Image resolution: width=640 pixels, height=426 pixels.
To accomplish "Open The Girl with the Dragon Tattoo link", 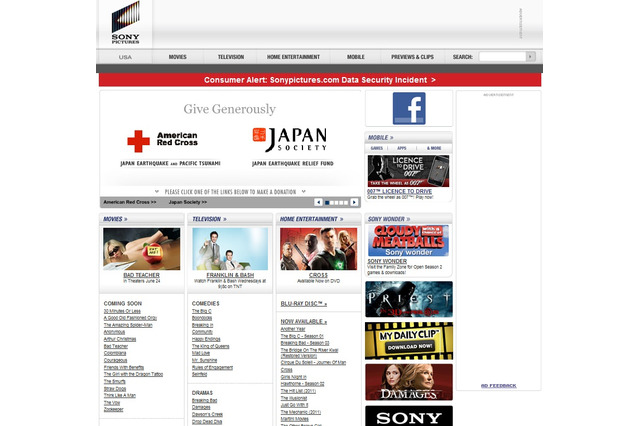I will (x=133, y=374).
